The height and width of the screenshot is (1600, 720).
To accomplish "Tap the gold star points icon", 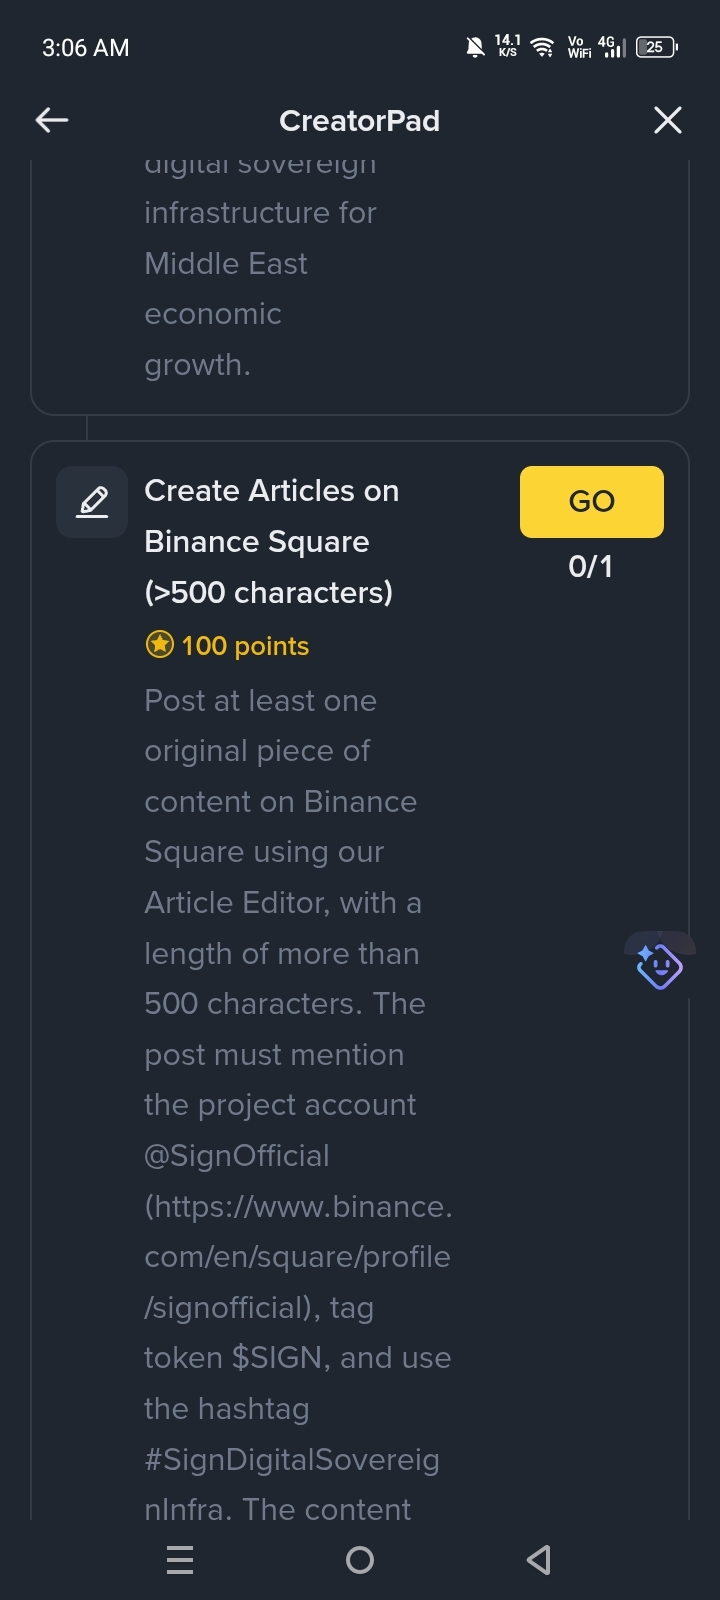I will point(160,645).
